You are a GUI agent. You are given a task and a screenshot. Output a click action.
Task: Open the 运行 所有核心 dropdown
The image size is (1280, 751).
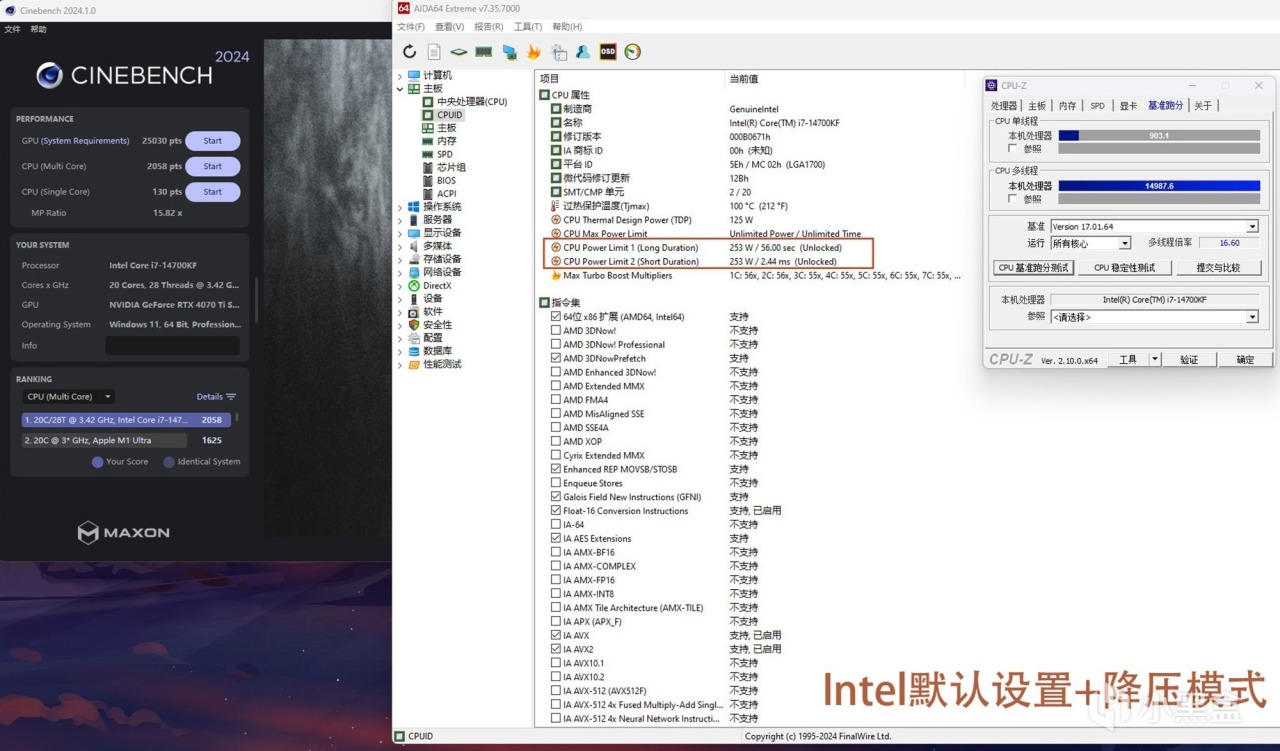[x=1090, y=243]
